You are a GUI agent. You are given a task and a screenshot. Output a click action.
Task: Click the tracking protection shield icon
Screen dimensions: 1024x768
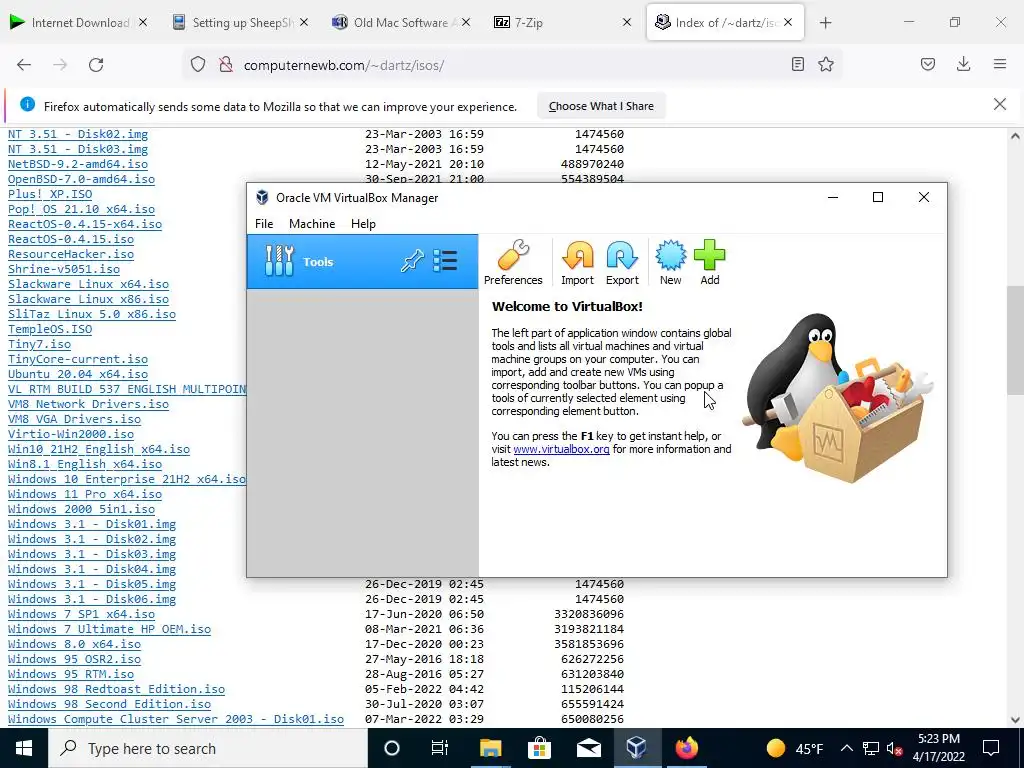click(x=198, y=65)
